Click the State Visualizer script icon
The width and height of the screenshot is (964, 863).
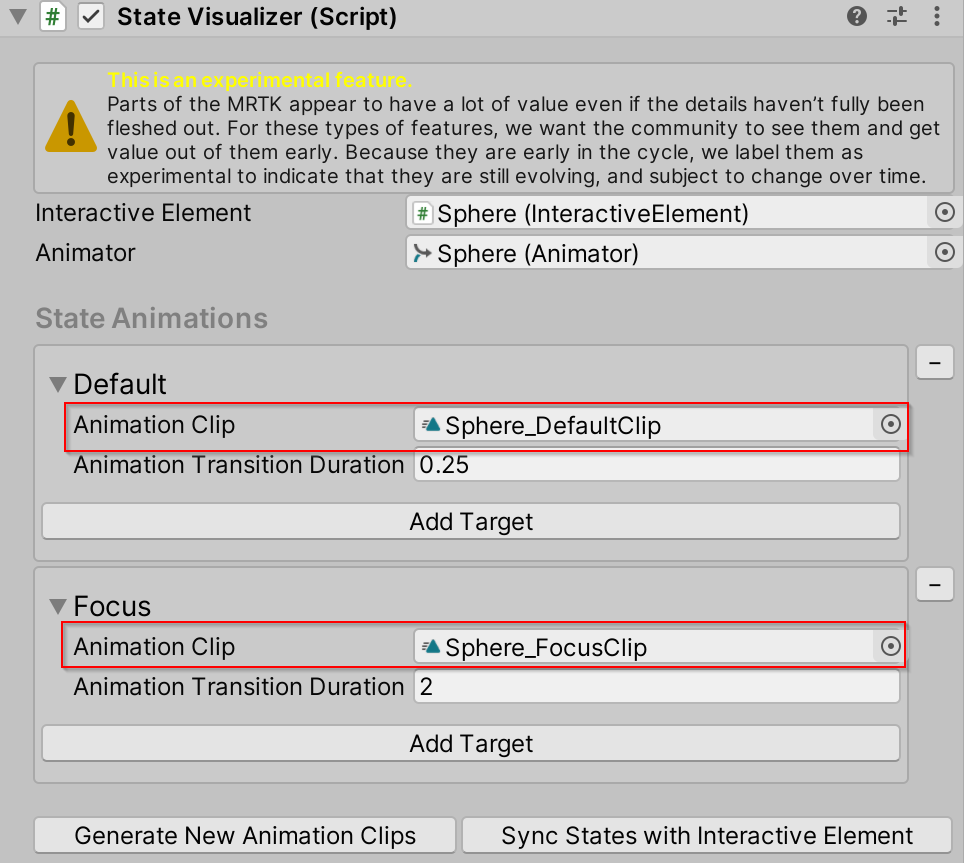point(53,17)
